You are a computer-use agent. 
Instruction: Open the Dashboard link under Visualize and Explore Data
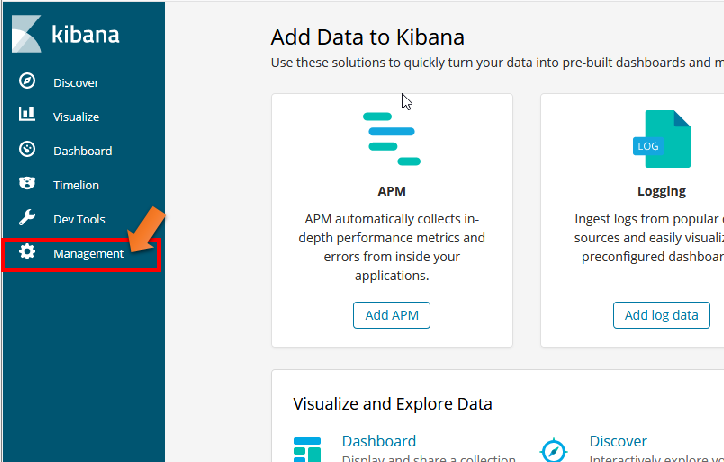pos(379,441)
